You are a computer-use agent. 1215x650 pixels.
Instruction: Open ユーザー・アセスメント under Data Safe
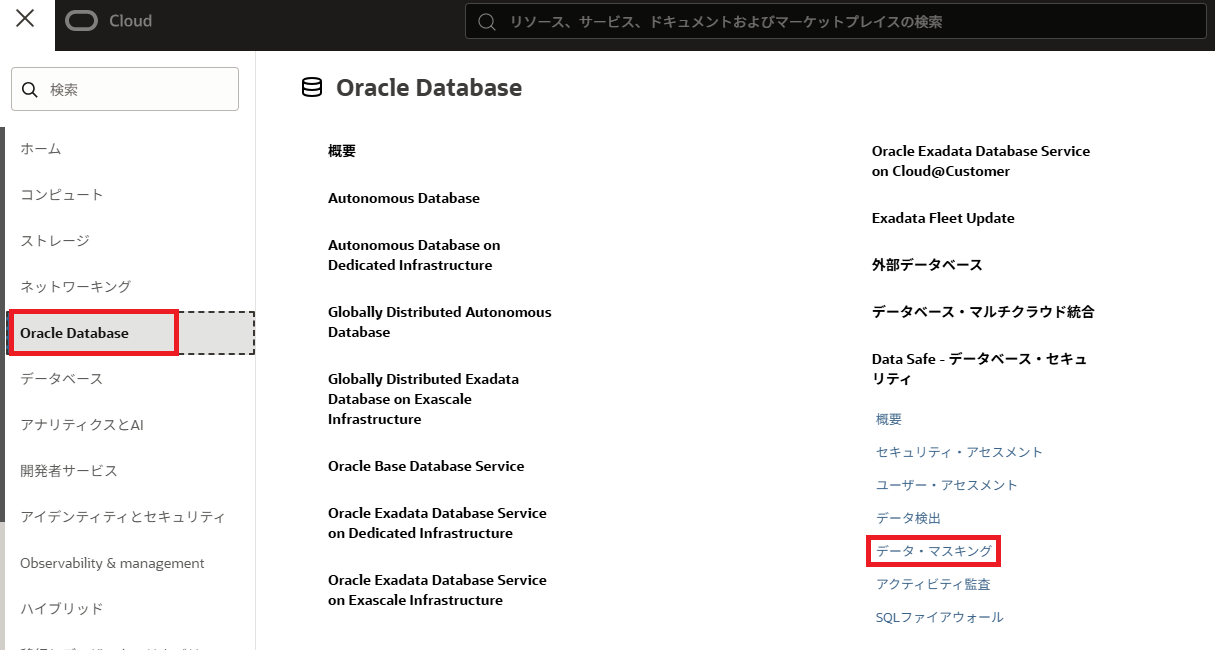click(x=947, y=485)
